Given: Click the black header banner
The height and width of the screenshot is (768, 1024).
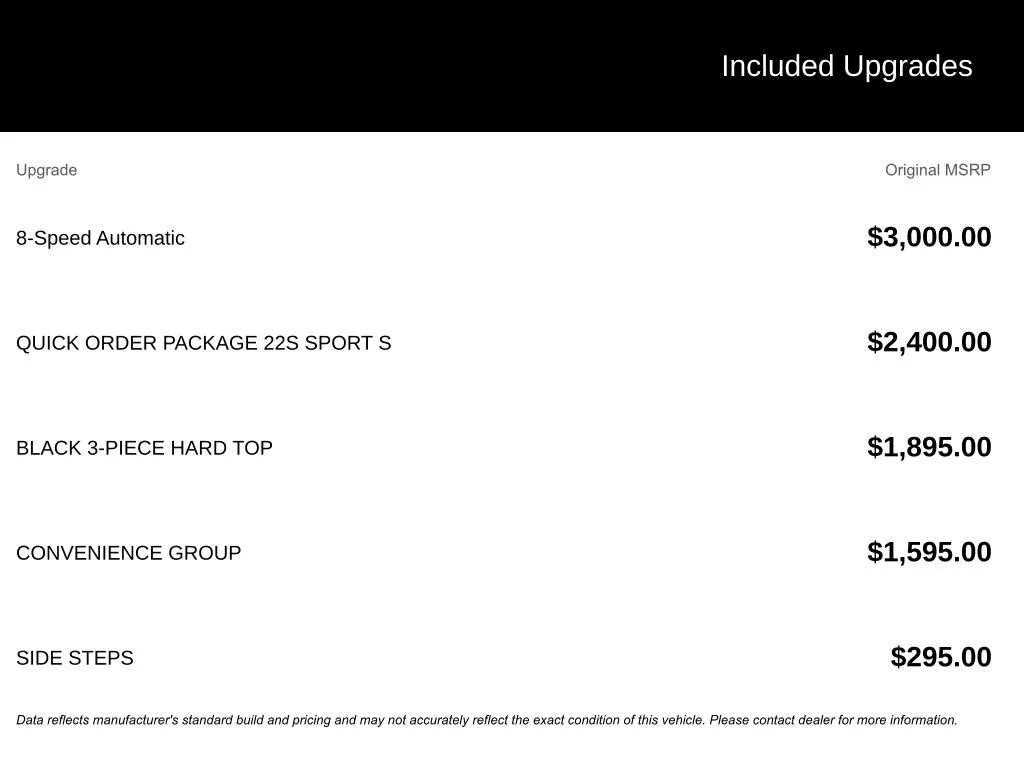Looking at the screenshot, I should coord(512,65).
